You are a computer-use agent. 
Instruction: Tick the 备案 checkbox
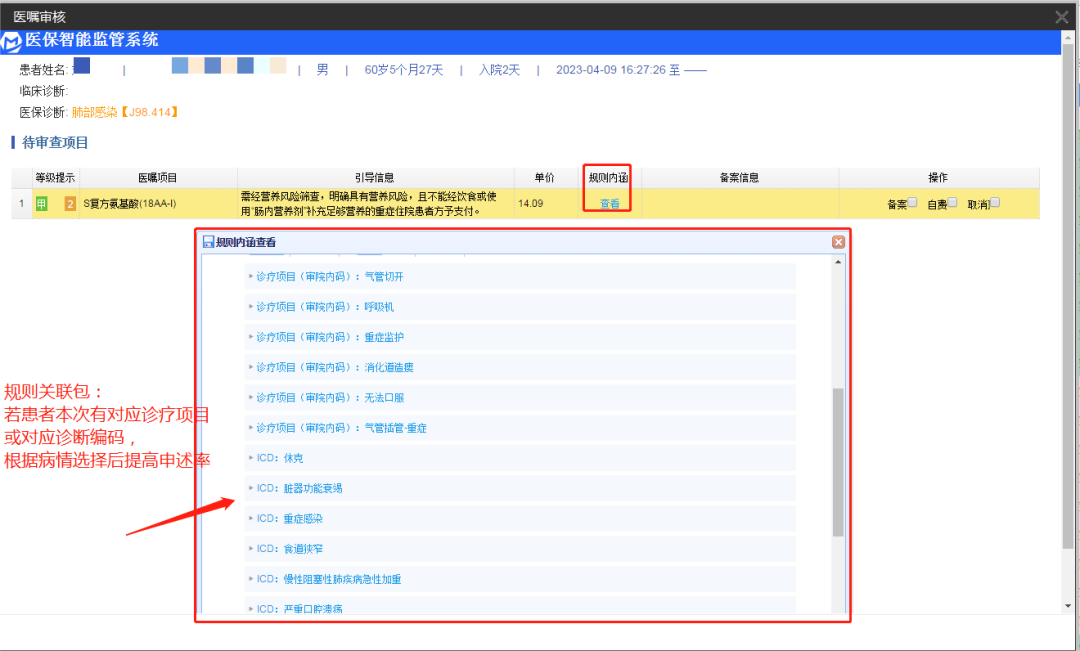coord(912,203)
